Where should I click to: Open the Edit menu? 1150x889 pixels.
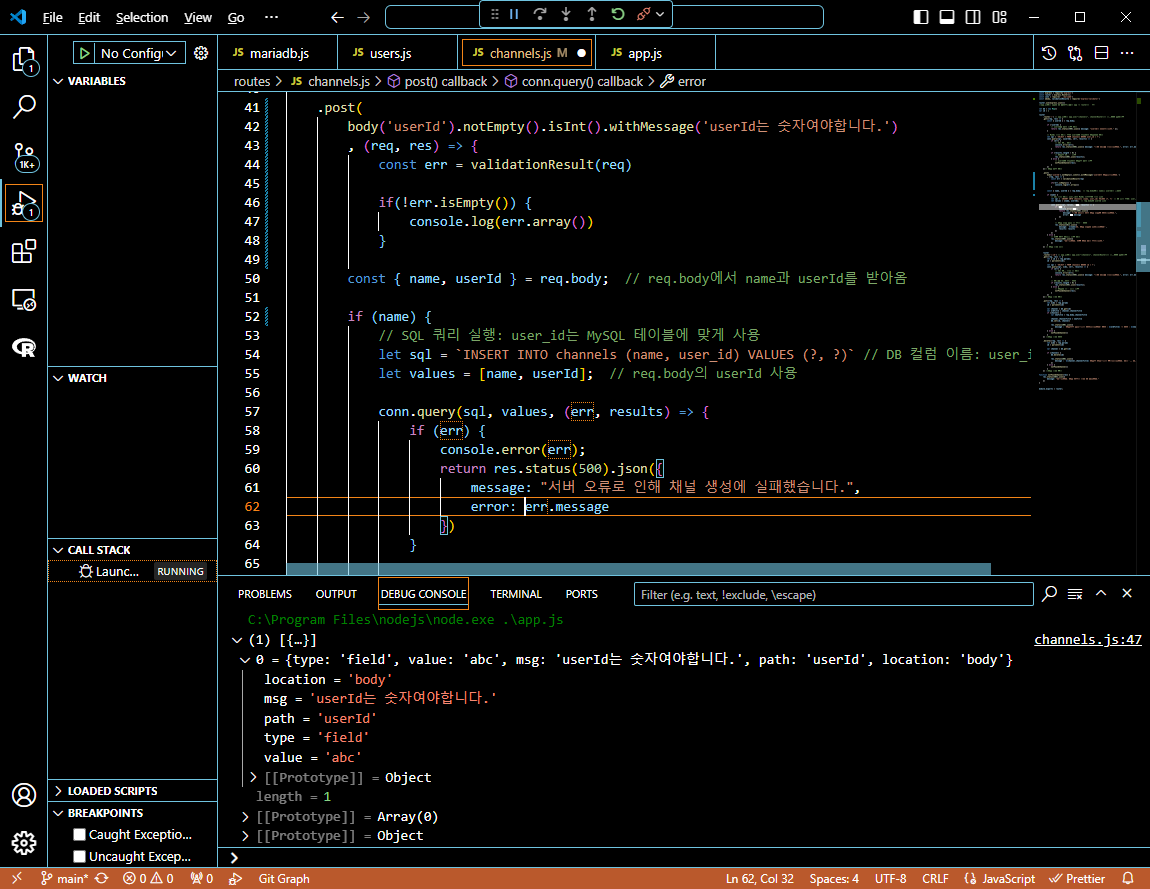[x=89, y=17]
